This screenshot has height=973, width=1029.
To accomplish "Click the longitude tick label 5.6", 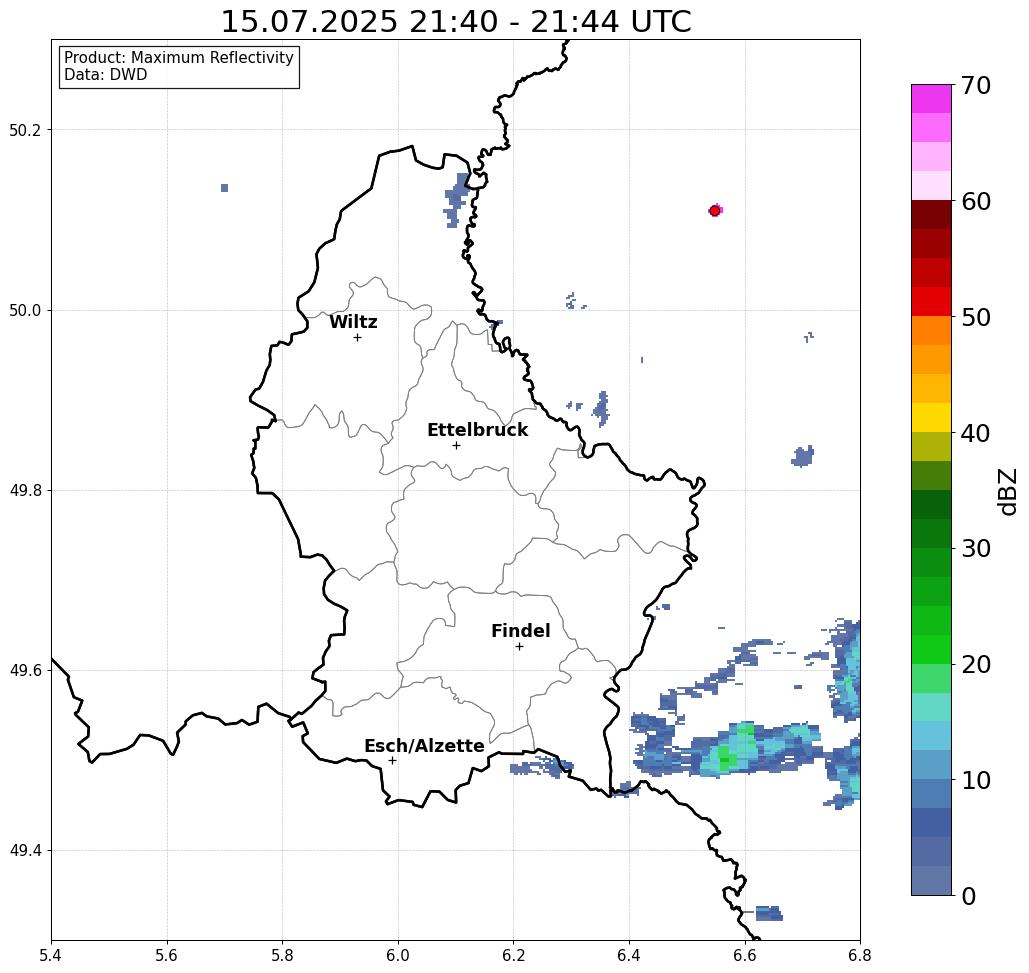I will (x=167, y=955).
